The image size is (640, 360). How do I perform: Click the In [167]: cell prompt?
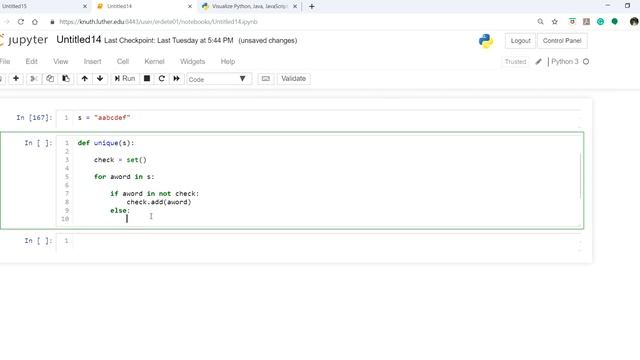(x=34, y=118)
